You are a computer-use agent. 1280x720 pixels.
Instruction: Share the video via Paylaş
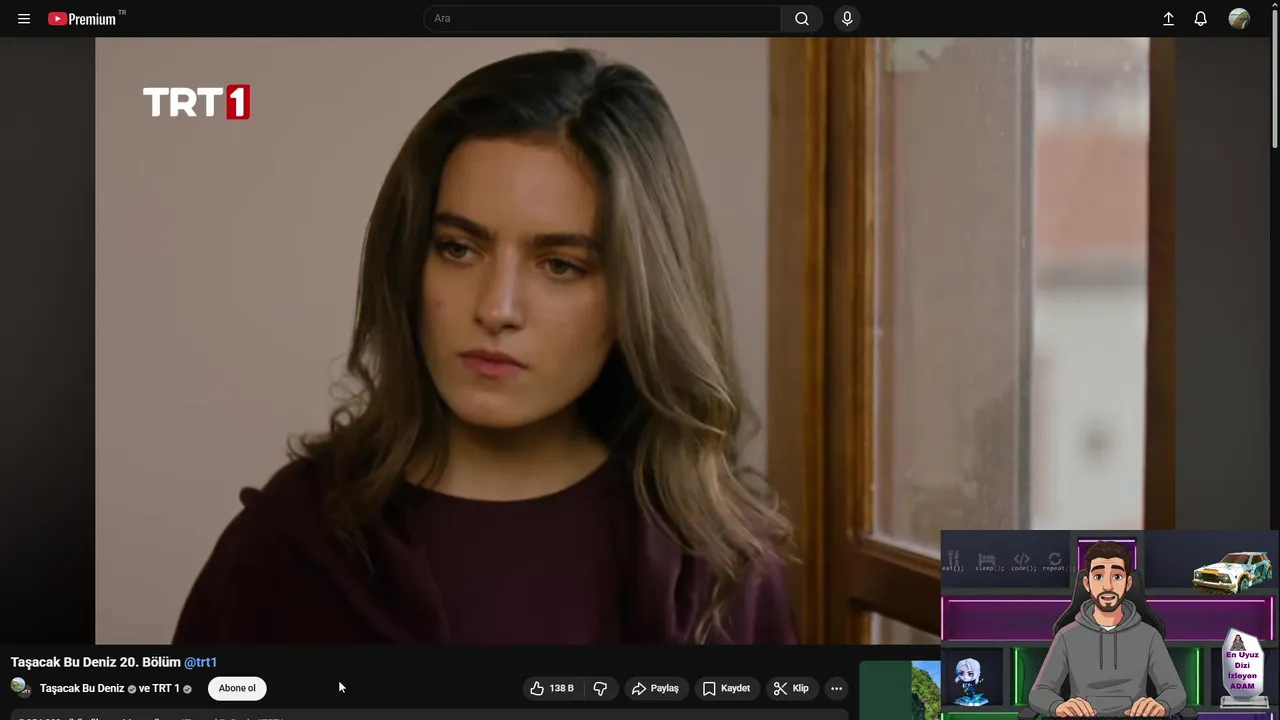655,688
